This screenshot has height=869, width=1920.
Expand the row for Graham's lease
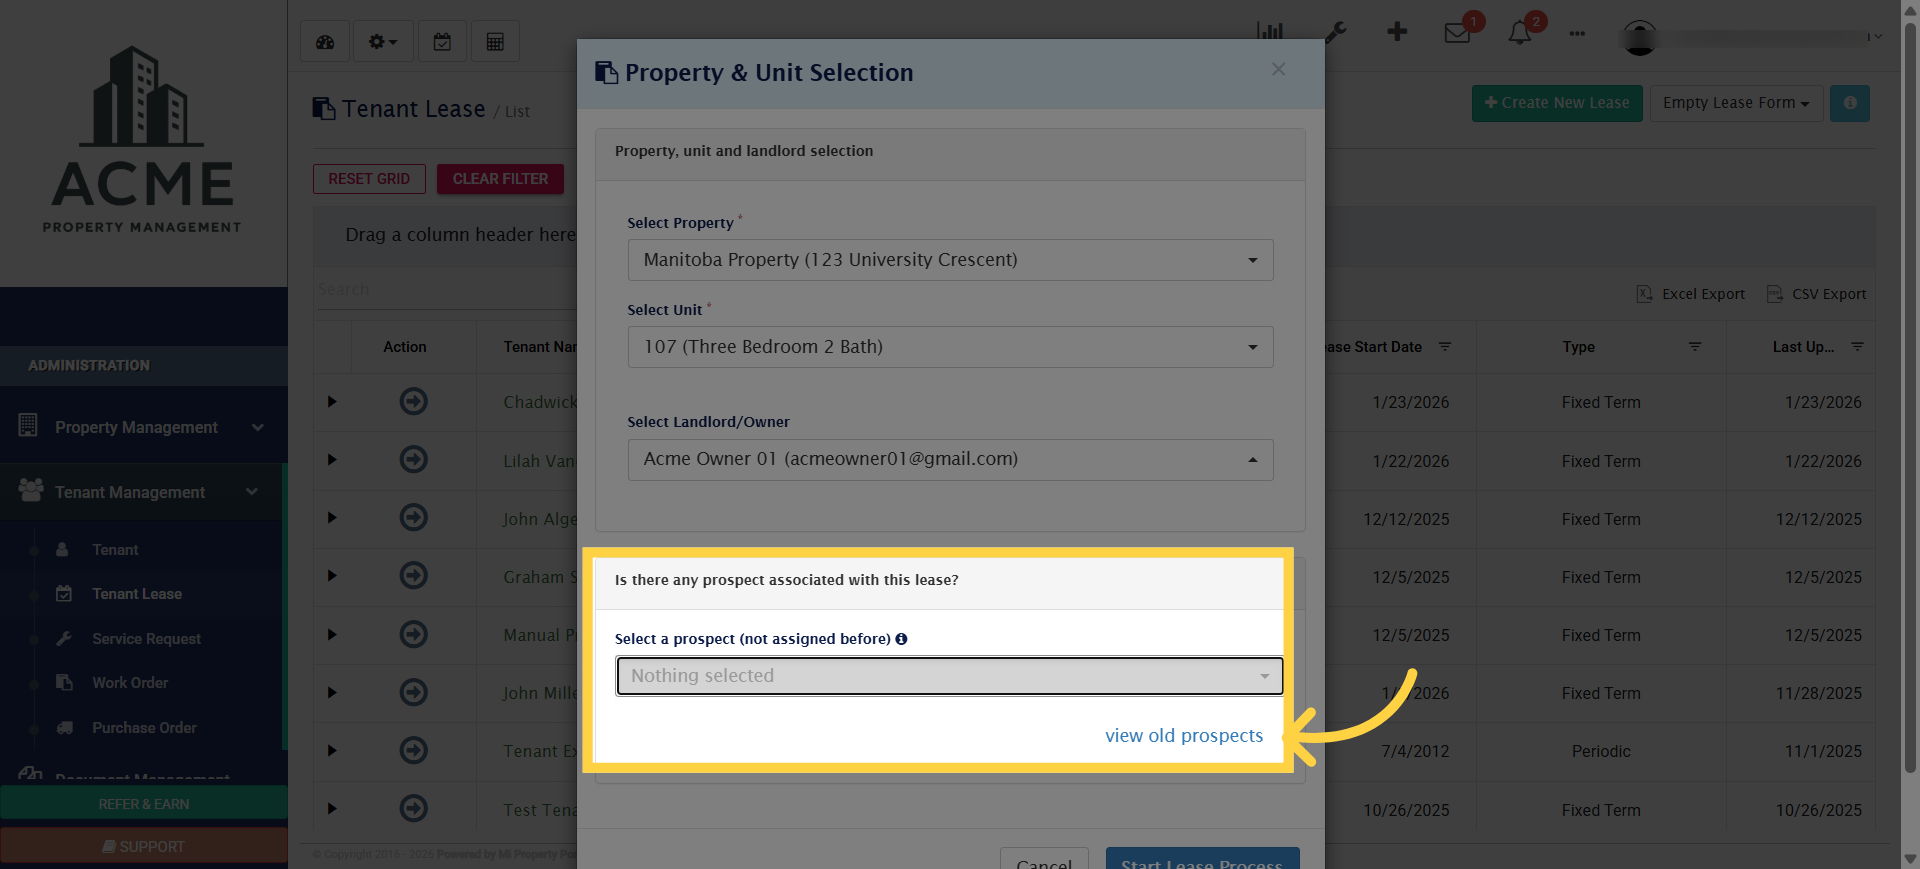[x=331, y=576]
